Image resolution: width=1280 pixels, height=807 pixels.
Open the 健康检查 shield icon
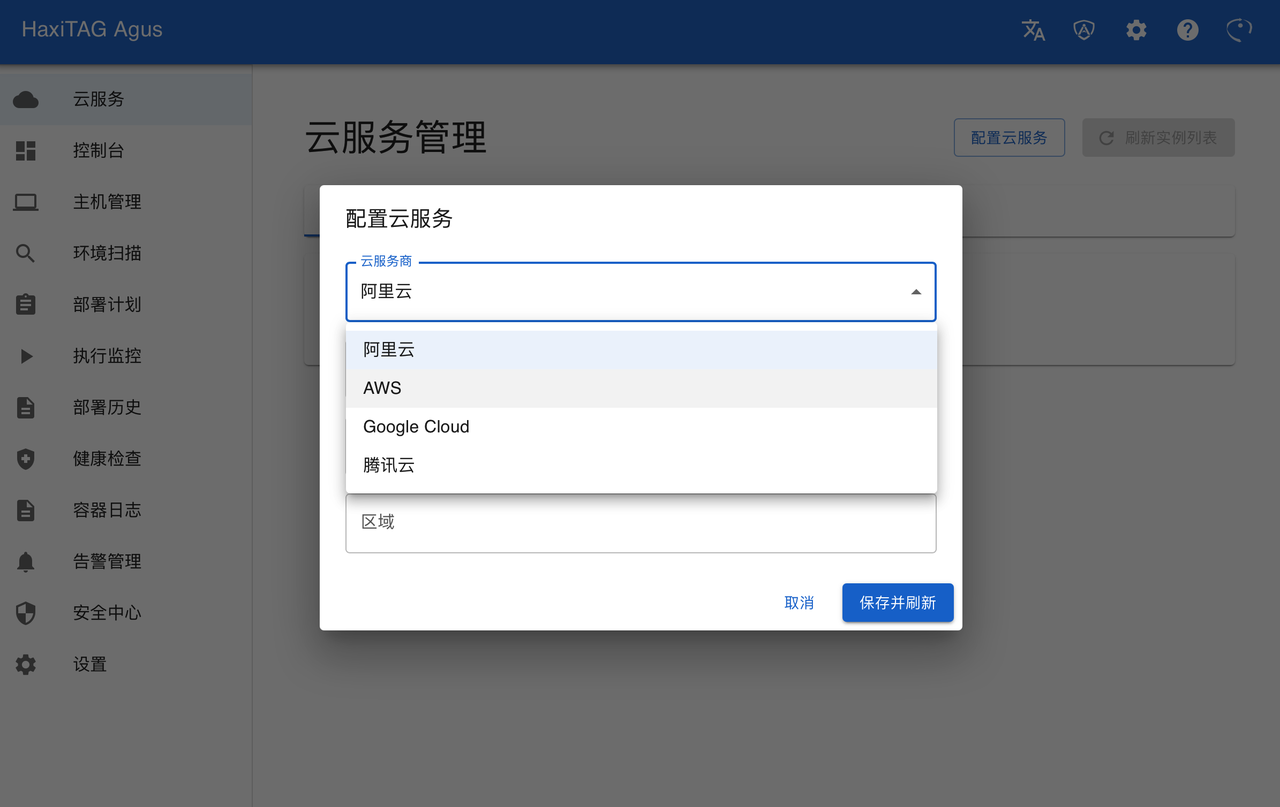pos(25,458)
